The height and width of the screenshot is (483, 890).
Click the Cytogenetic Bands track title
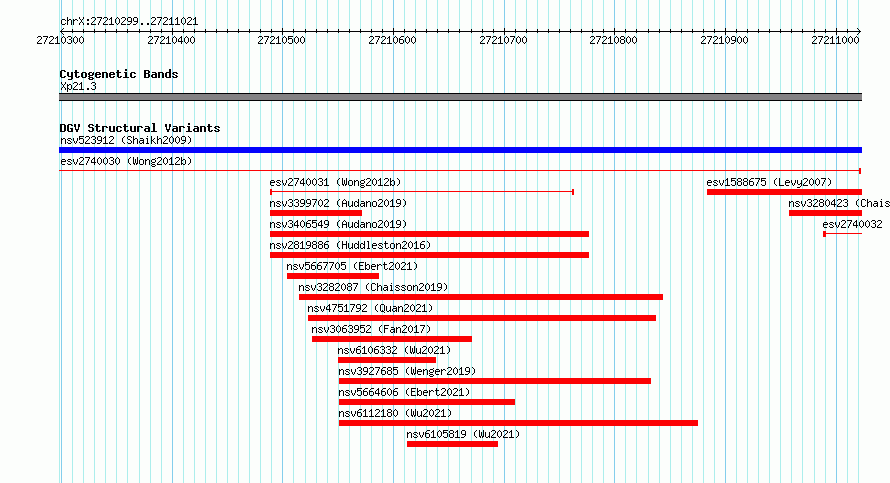tap(119, 74)
